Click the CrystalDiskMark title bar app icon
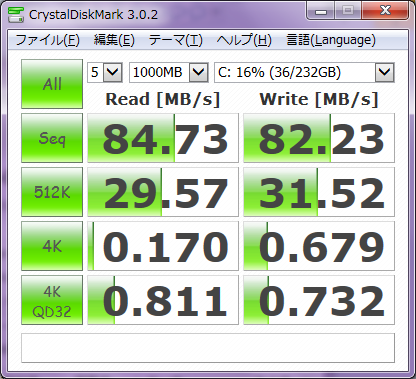416x379 pixels. click(x=16, y=15)
